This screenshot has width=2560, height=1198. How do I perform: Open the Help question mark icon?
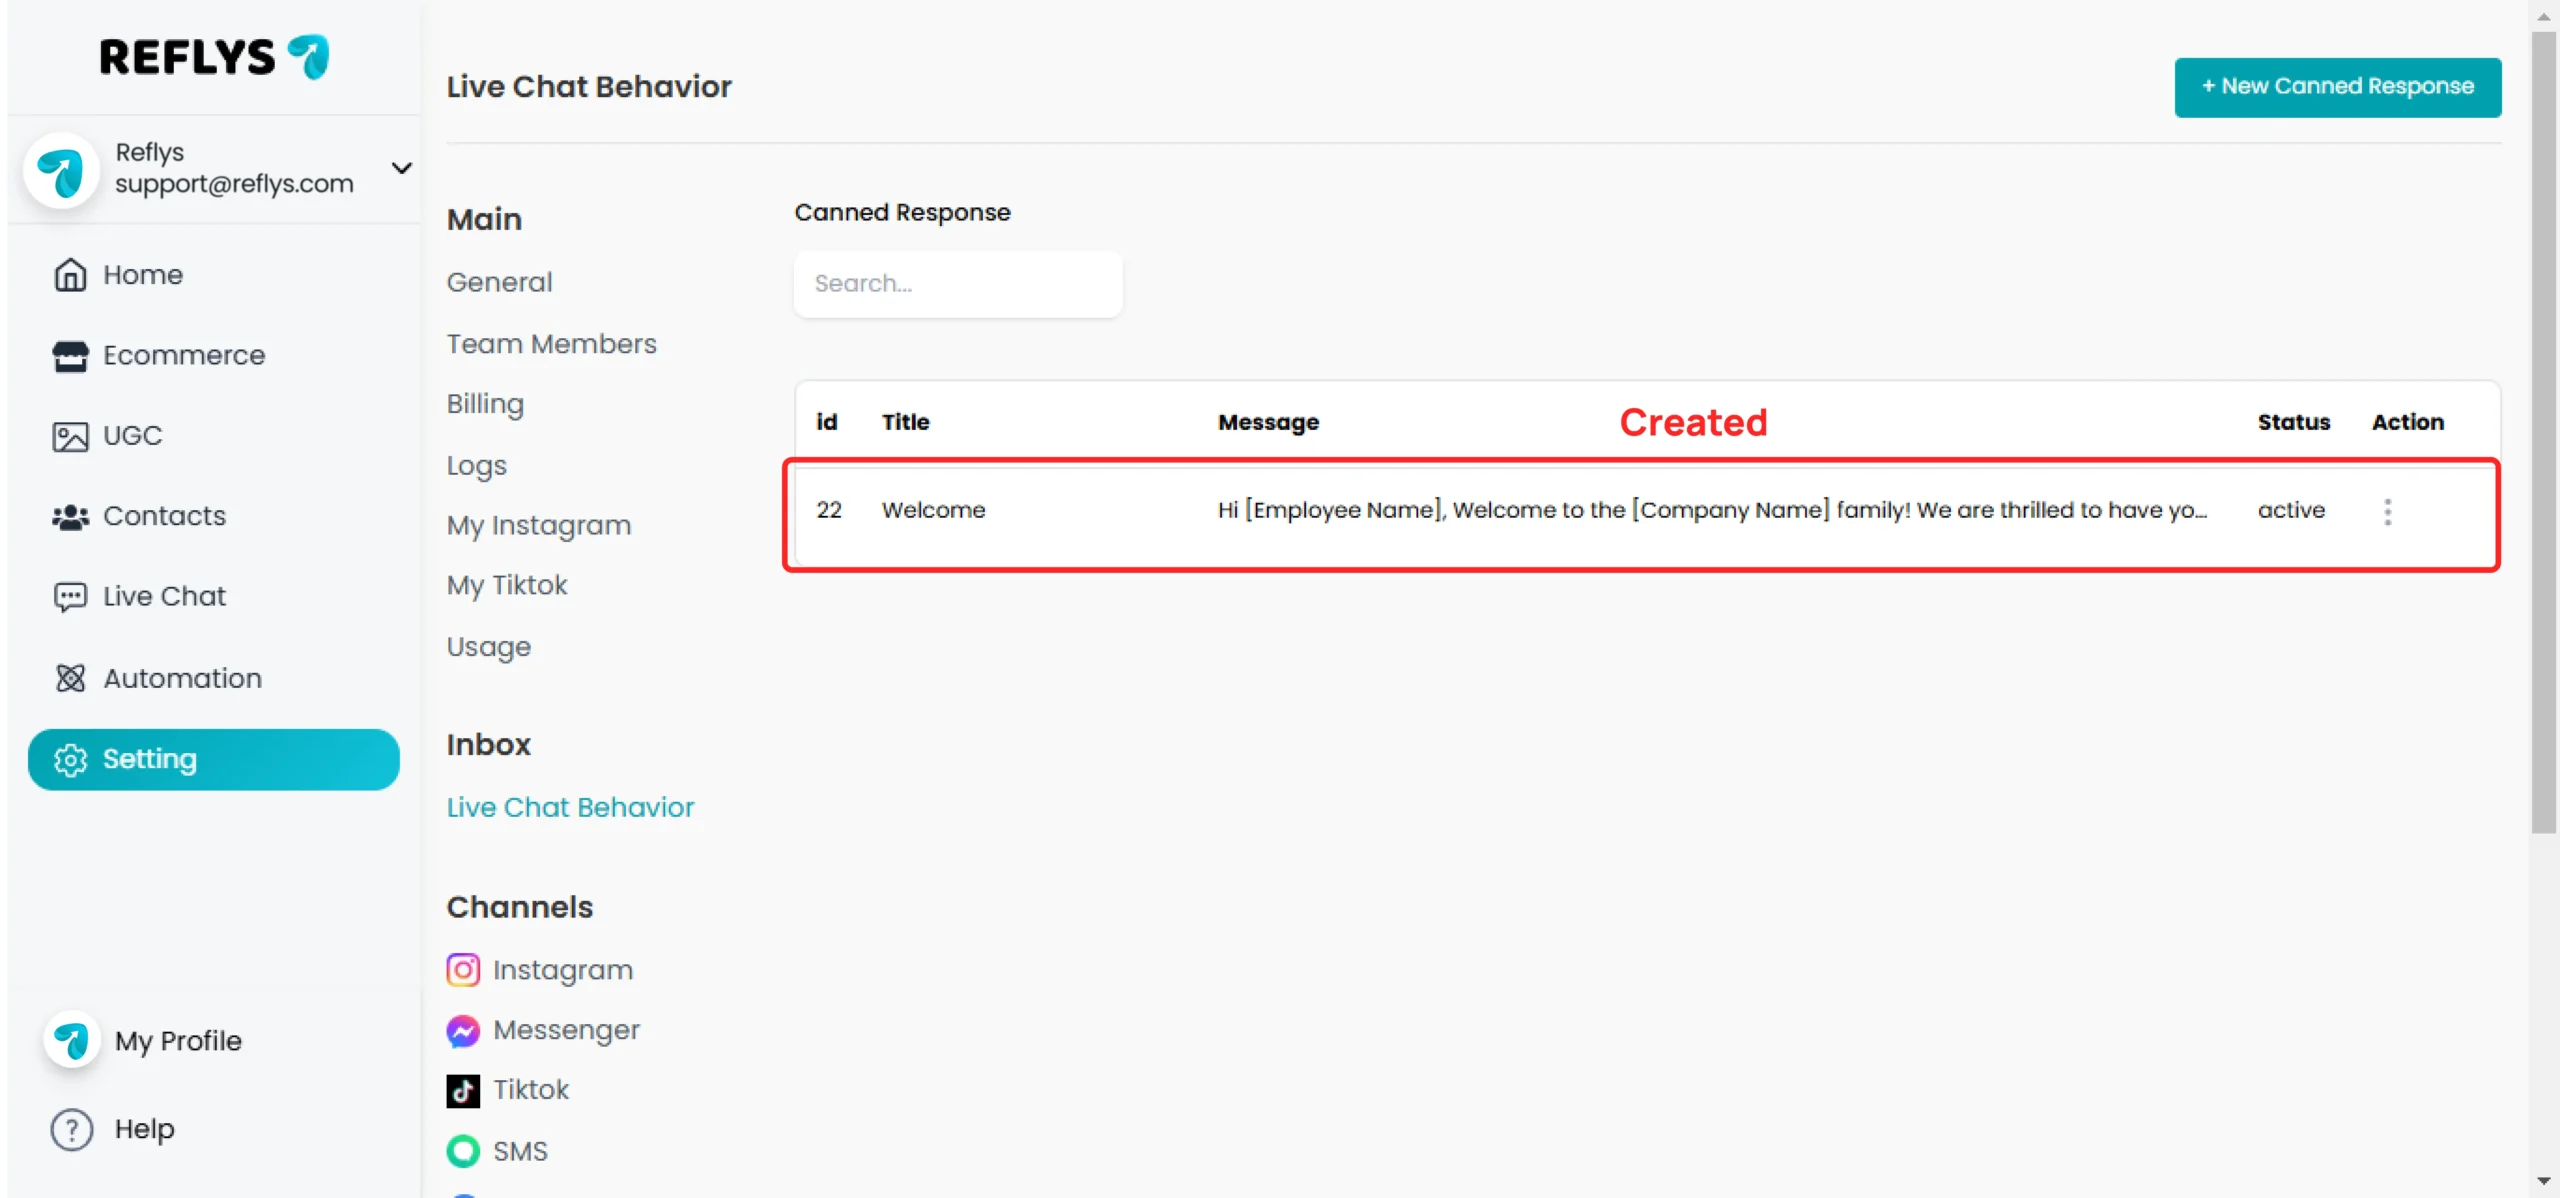pyautogui.click(x=72, y=1130)
